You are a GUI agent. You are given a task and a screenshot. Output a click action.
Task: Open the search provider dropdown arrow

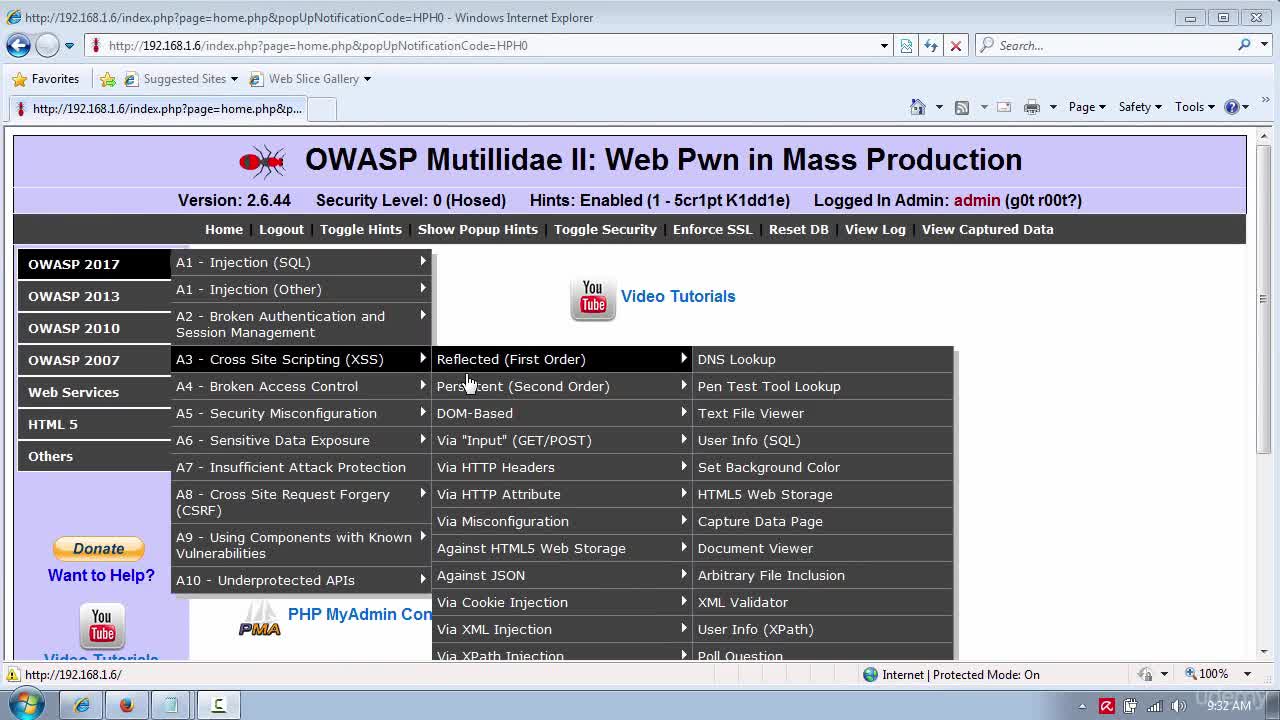coord(1262,45)
